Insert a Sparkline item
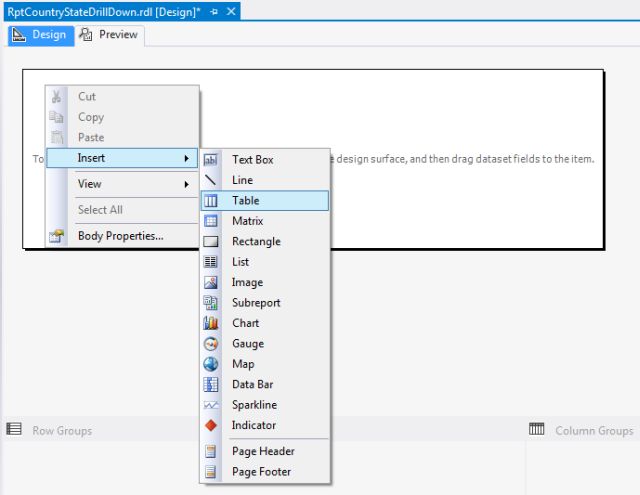Viewport: 640px width, 495px height. pyautogui.click(x=265, y=405)
